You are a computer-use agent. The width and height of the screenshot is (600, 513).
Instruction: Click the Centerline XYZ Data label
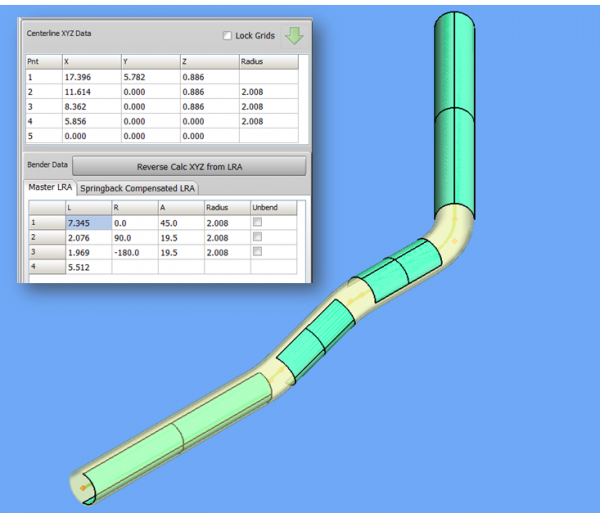point(59,33)
